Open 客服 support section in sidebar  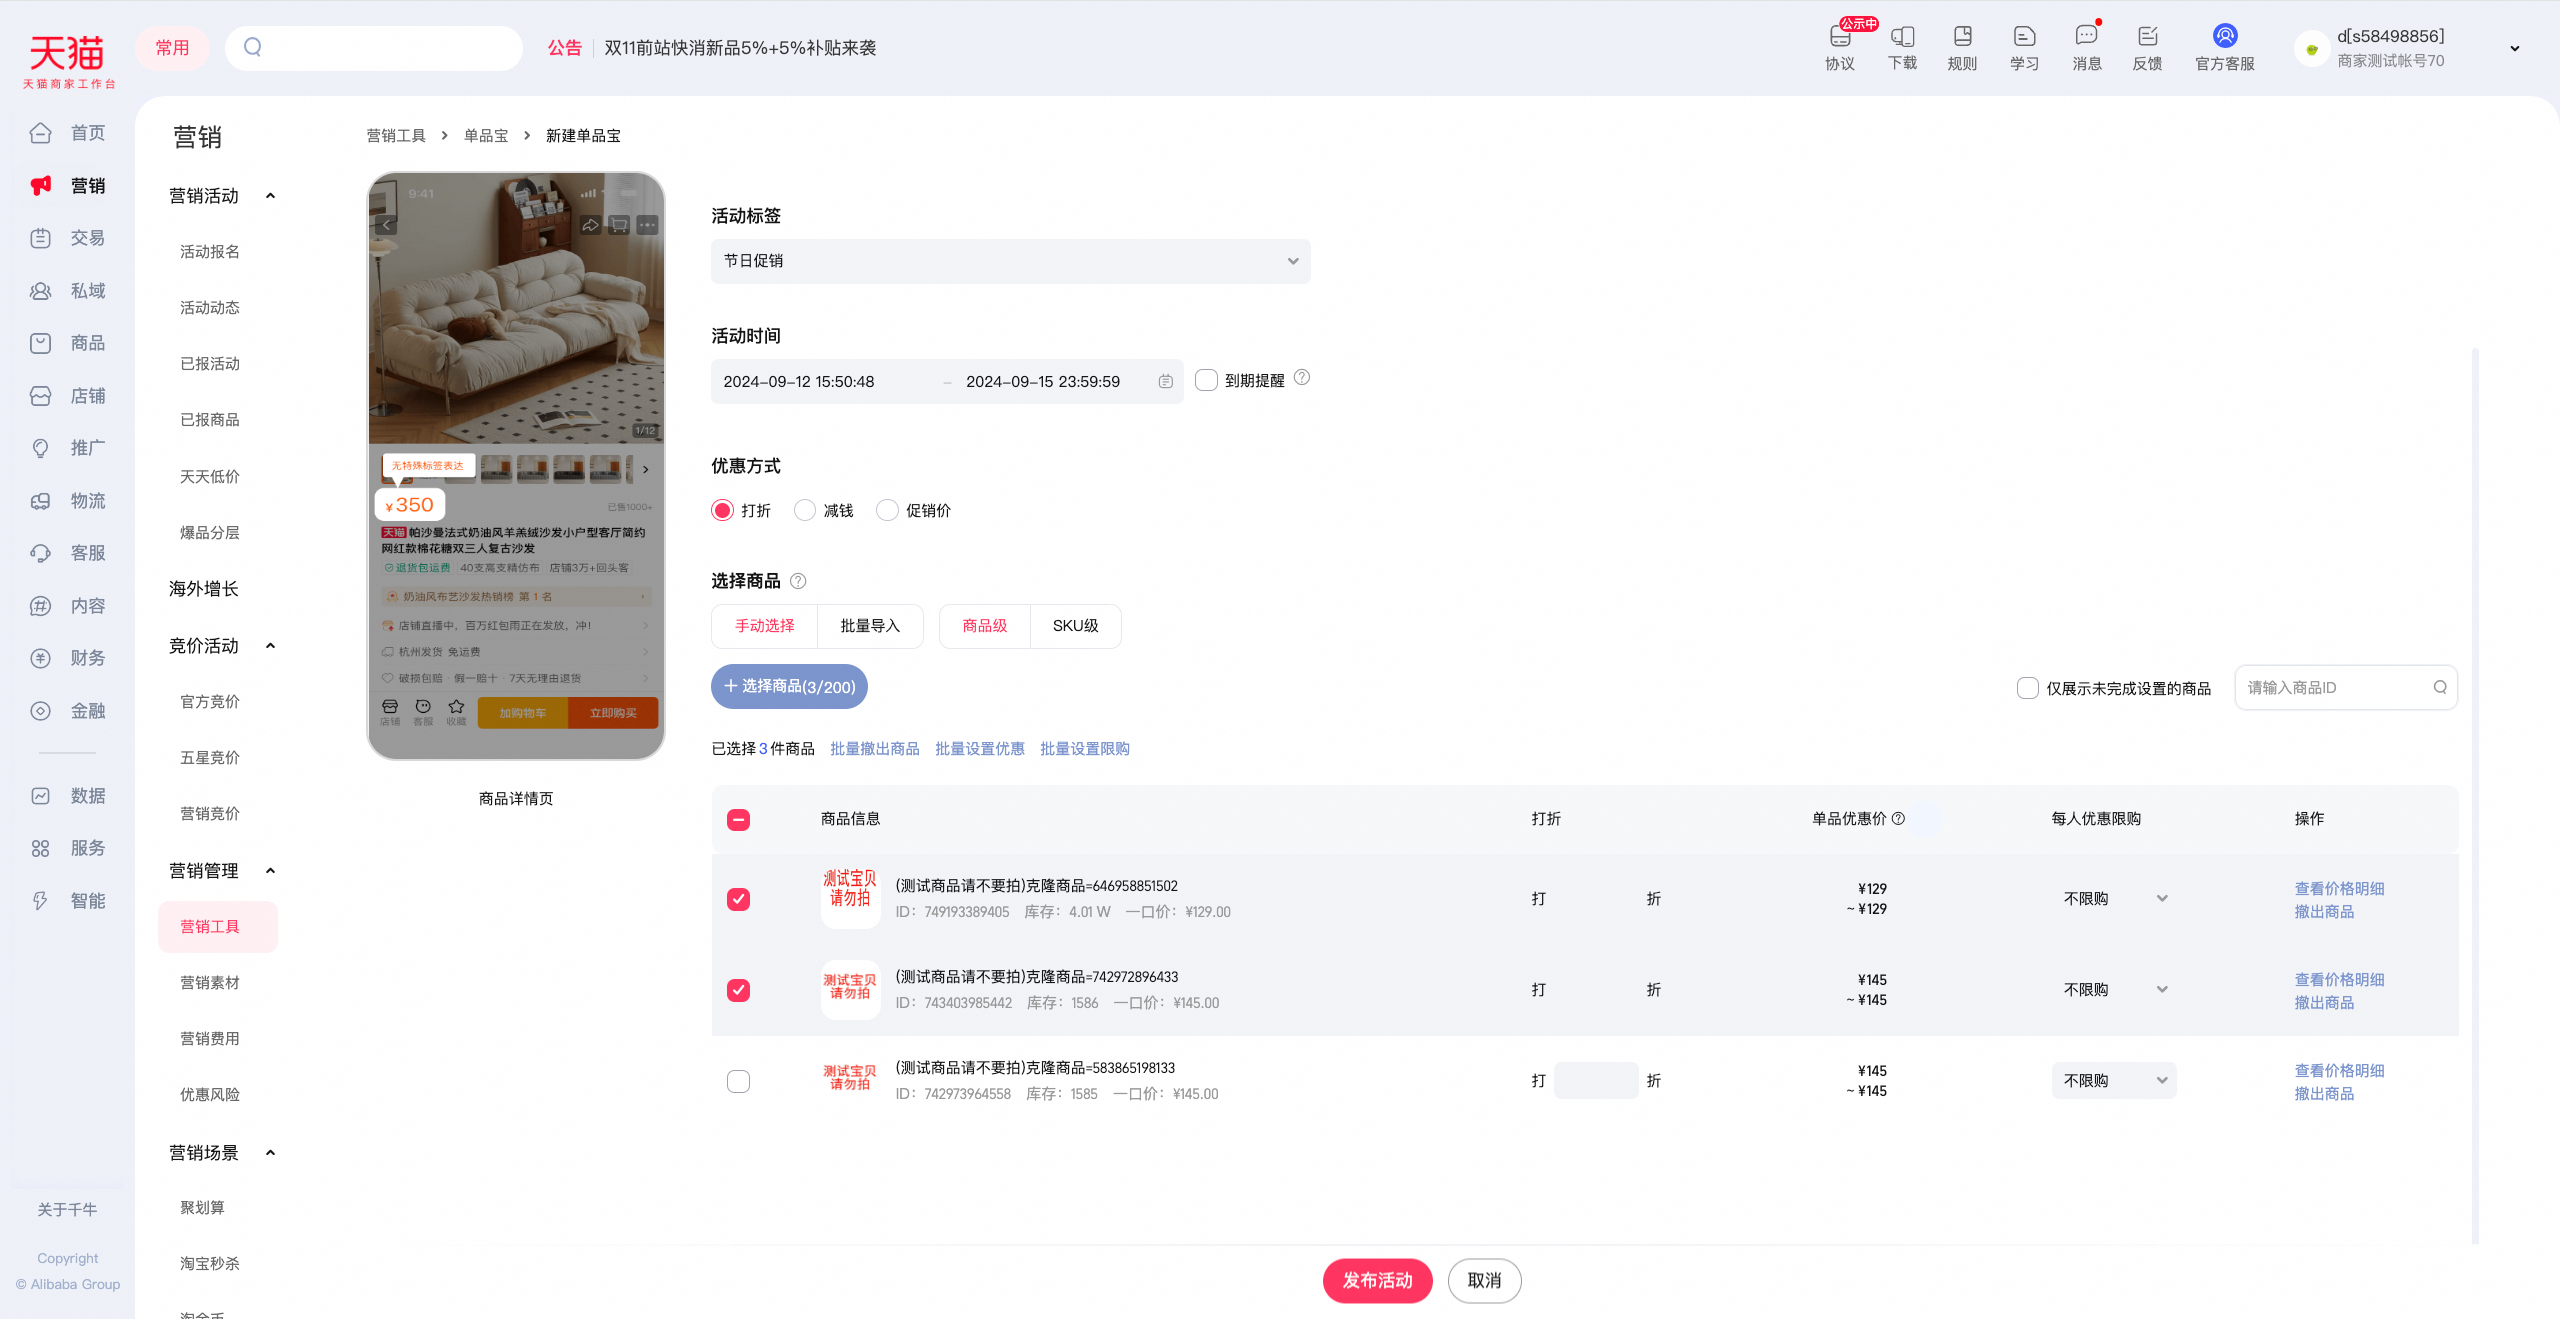pos(68,553)
